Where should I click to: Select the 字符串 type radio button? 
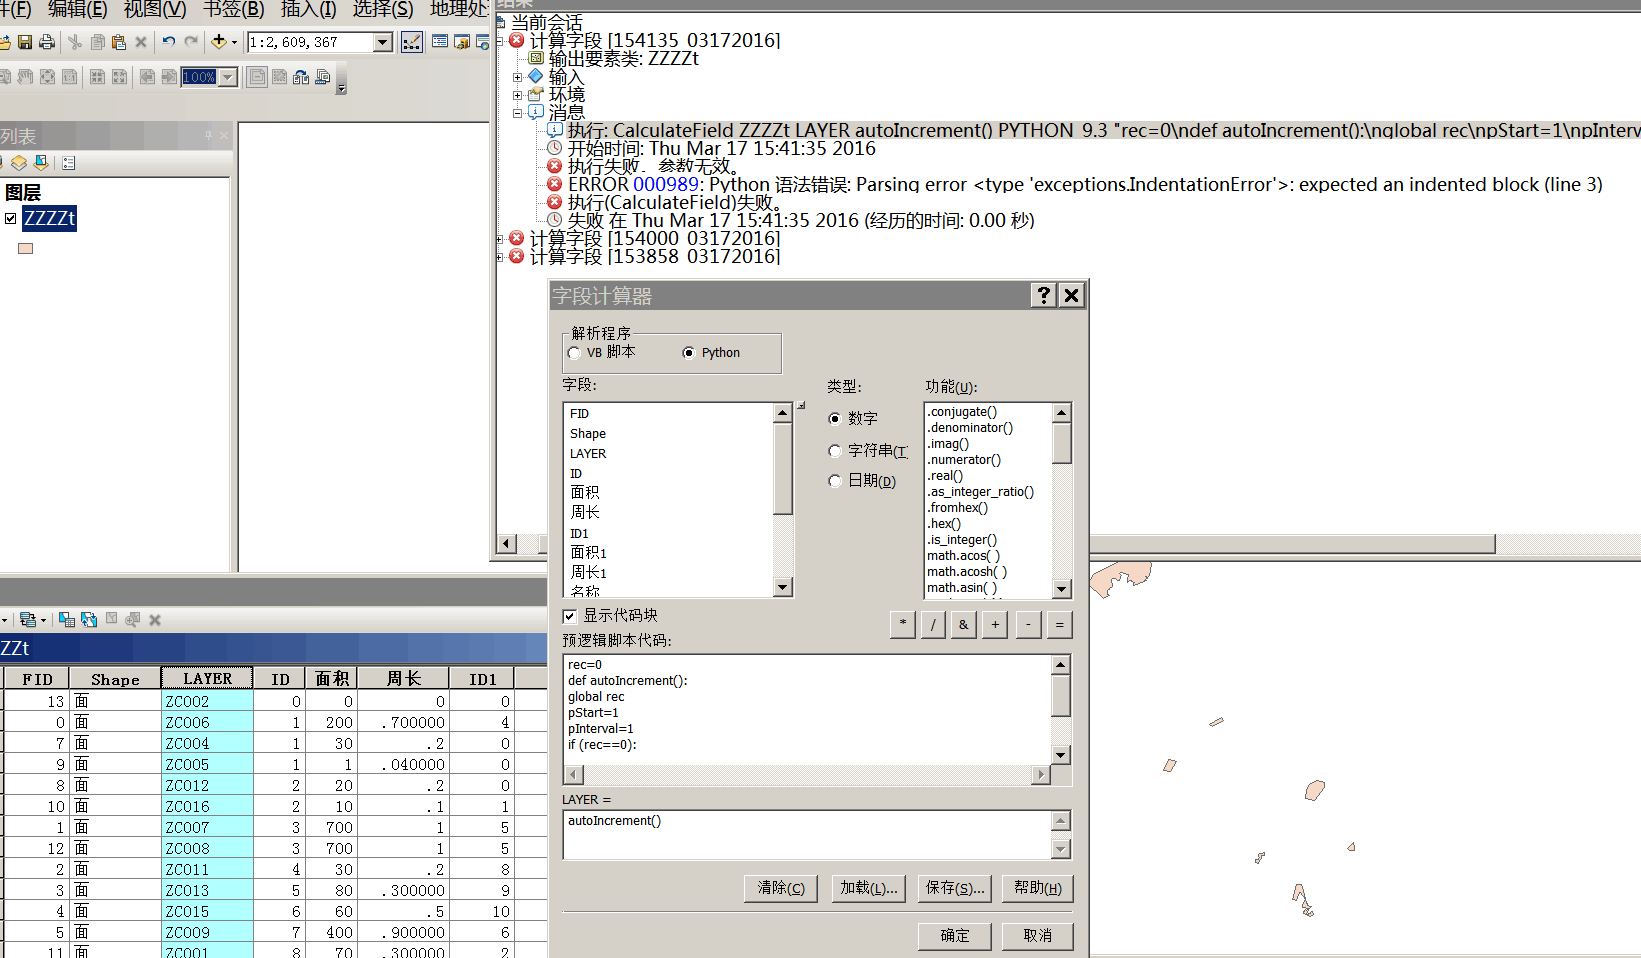835,451
